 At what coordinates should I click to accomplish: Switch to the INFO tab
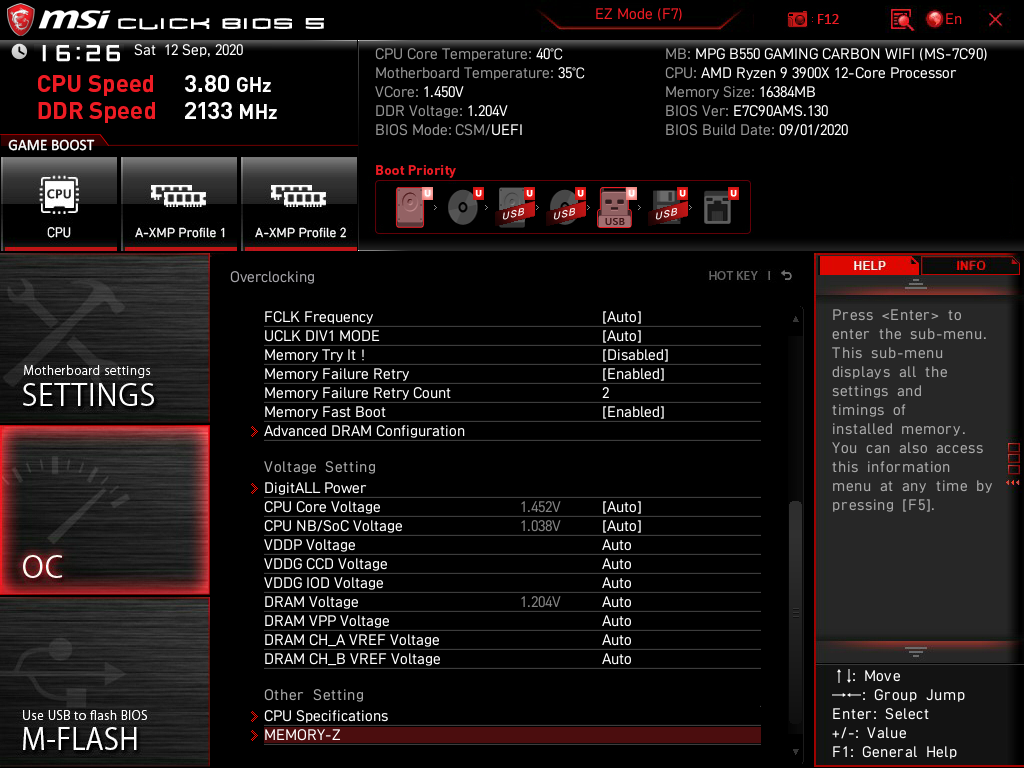pos(970,266)
